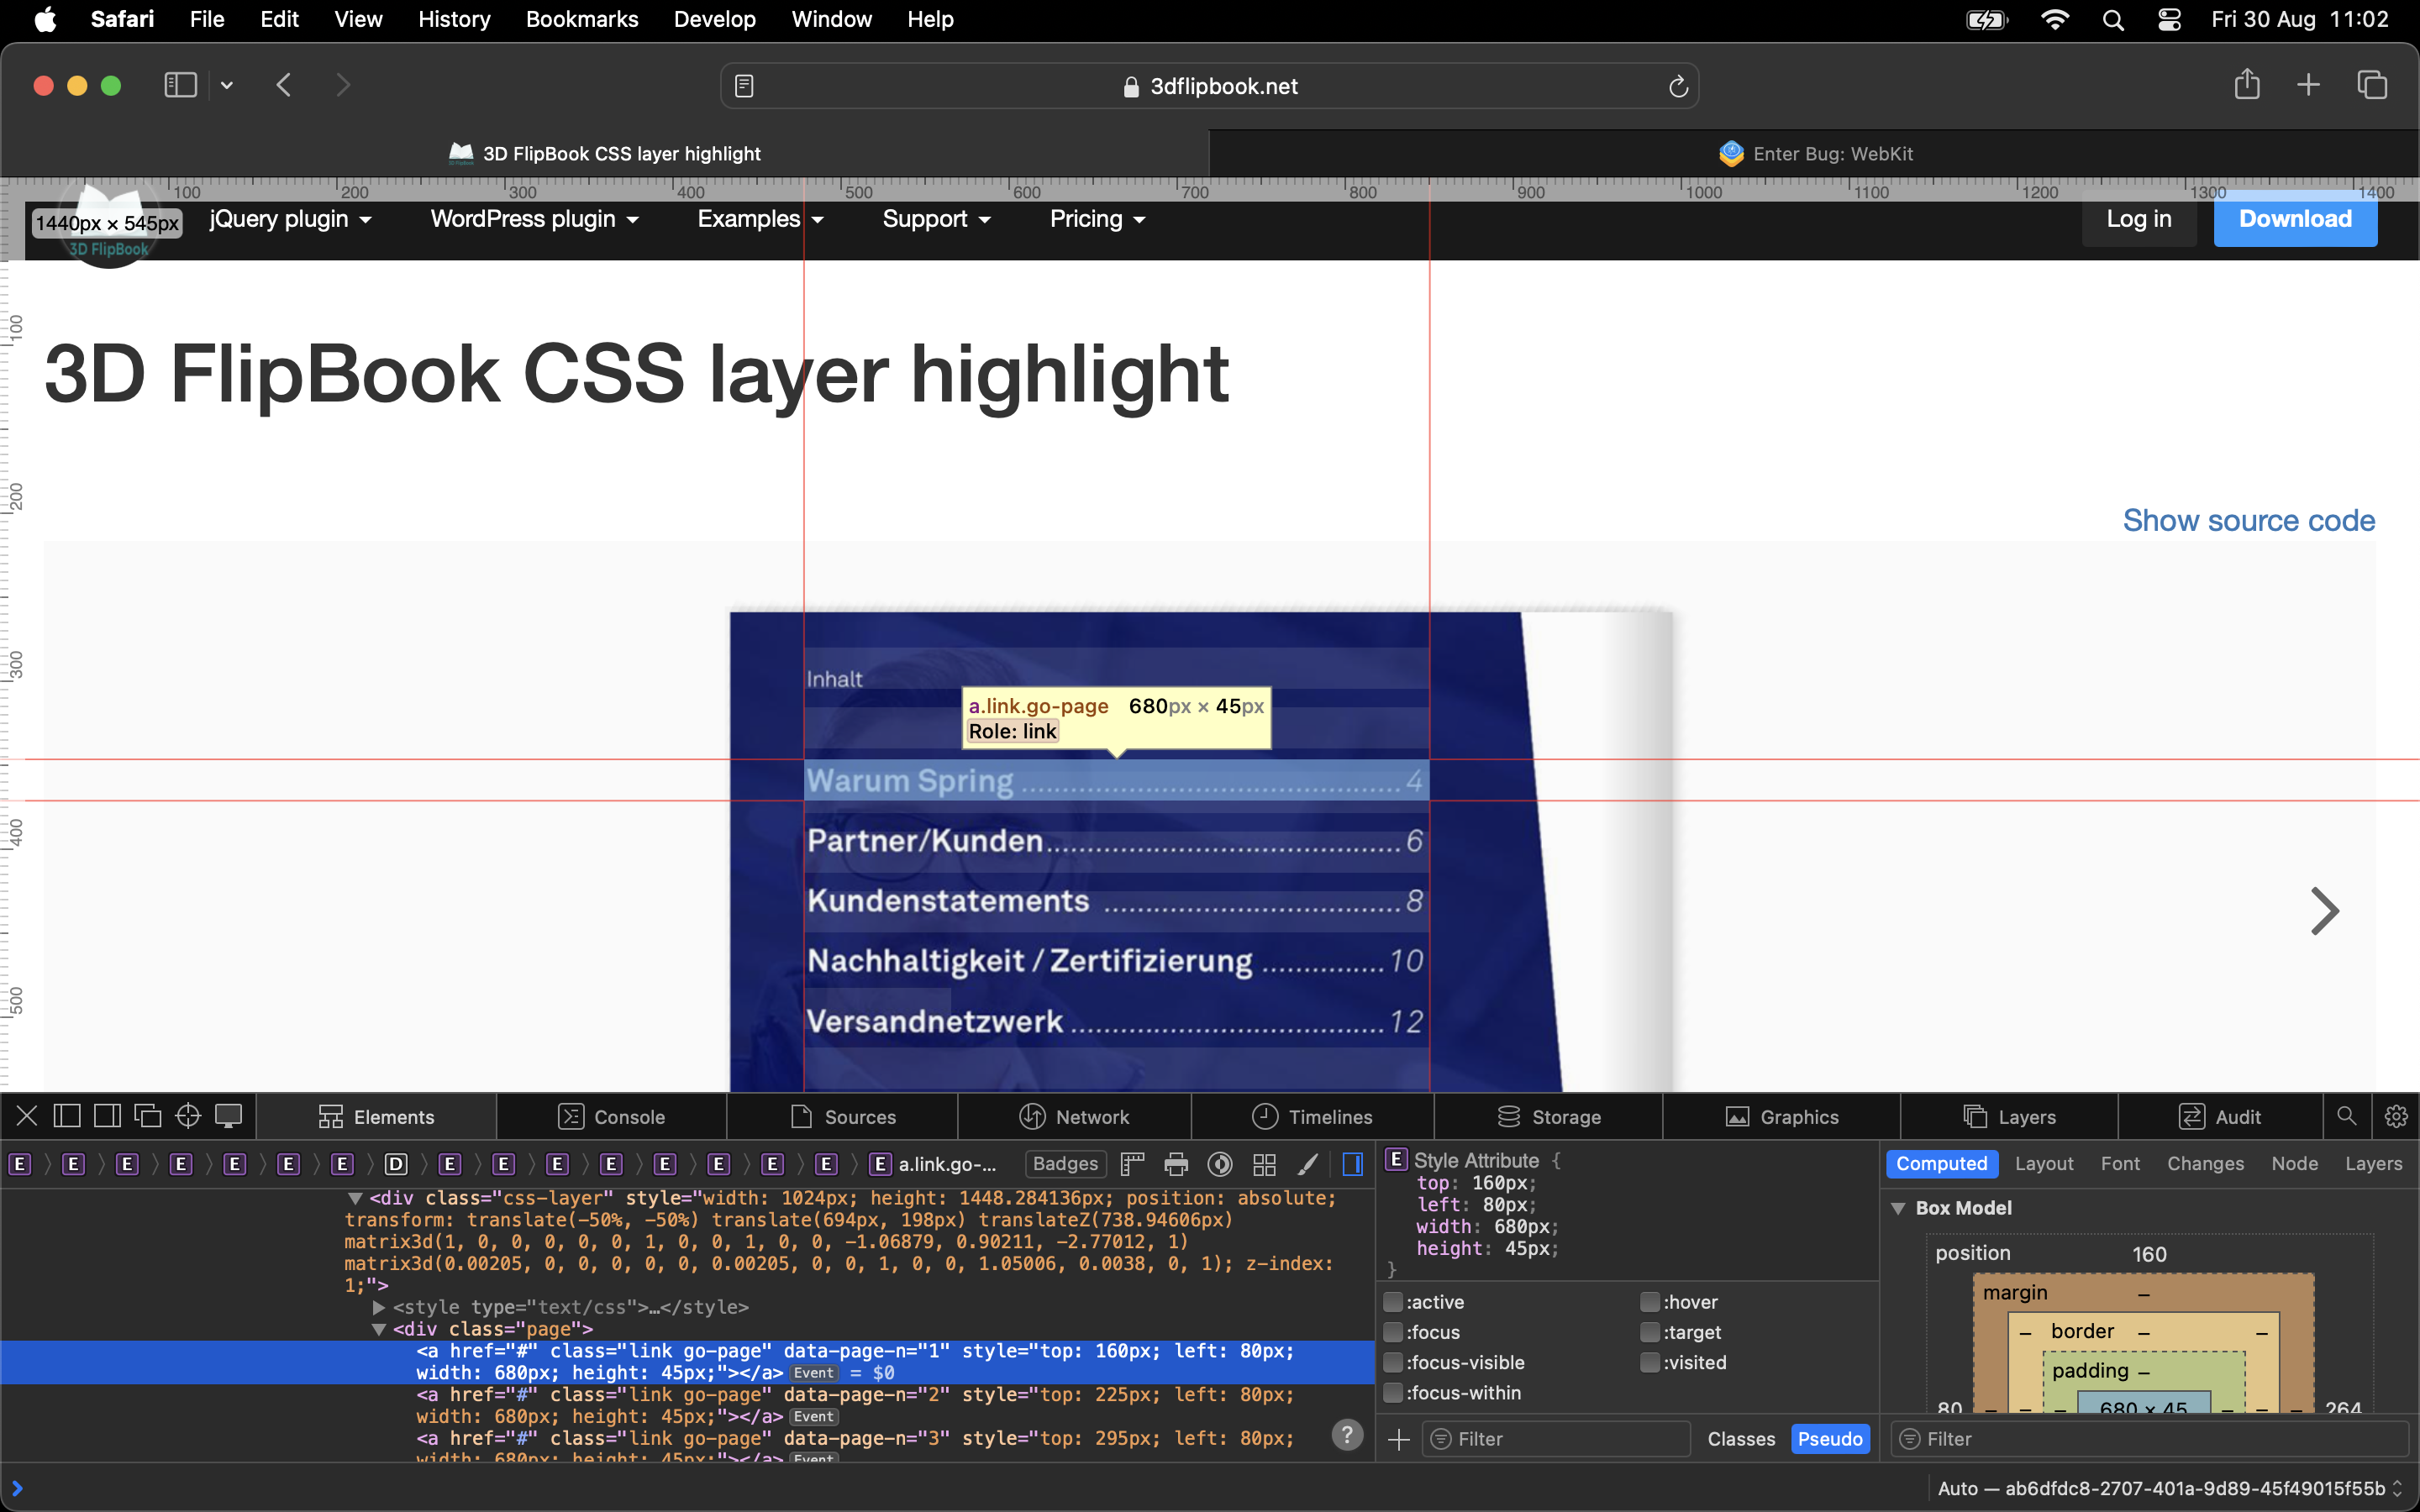Dock Web Inspector to the right side

coord(107,1116)
